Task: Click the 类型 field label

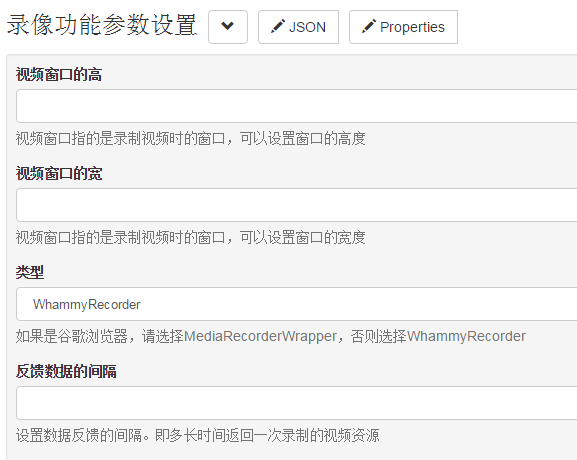Action: (x=30, y=273)
